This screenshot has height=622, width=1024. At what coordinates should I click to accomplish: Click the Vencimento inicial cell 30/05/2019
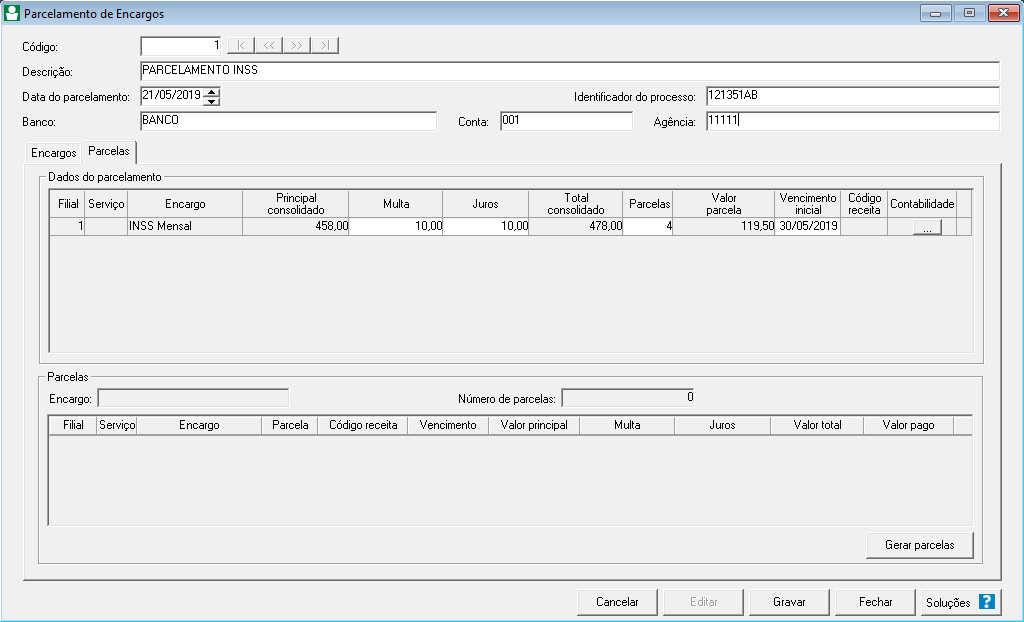click(x=808, y=227)
